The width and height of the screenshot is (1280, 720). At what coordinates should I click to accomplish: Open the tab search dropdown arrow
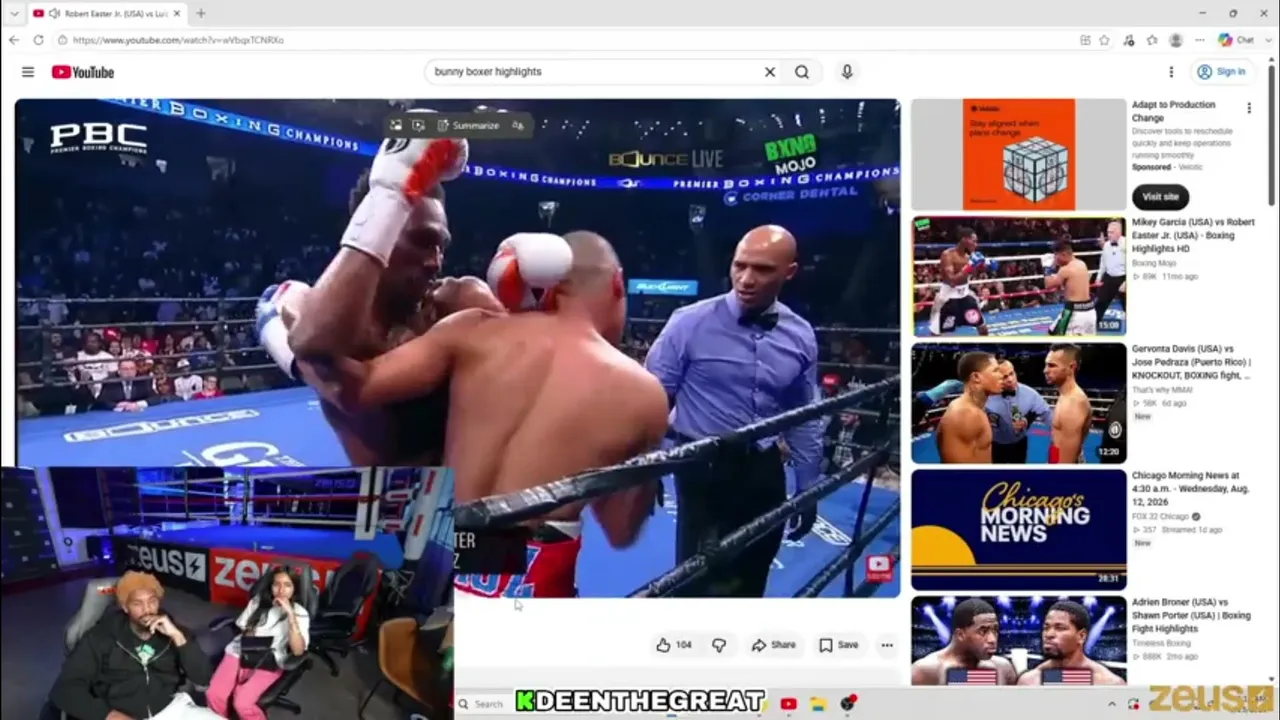(13, 13)
